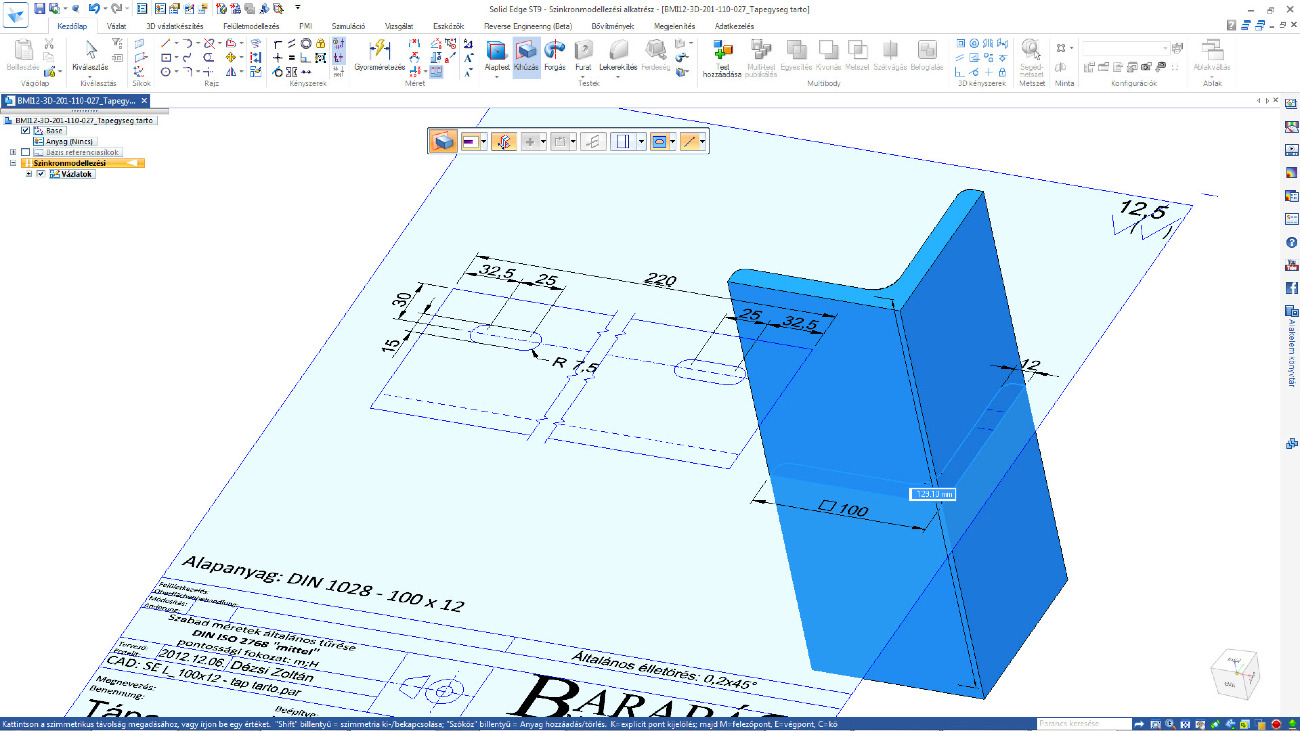Image resolution: width=1300 pixels, height=731 pixels.
Task: Click the Beillesztés paste icon
Action: tap(22, 55)
